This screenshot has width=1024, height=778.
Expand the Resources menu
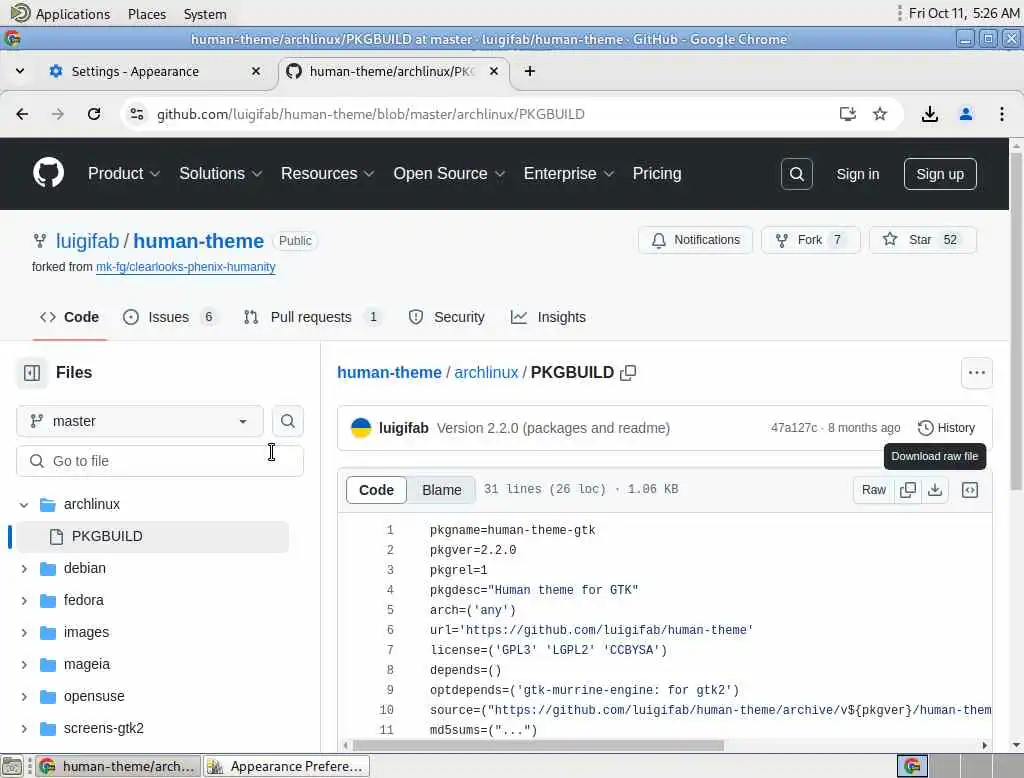pos(327,173)
